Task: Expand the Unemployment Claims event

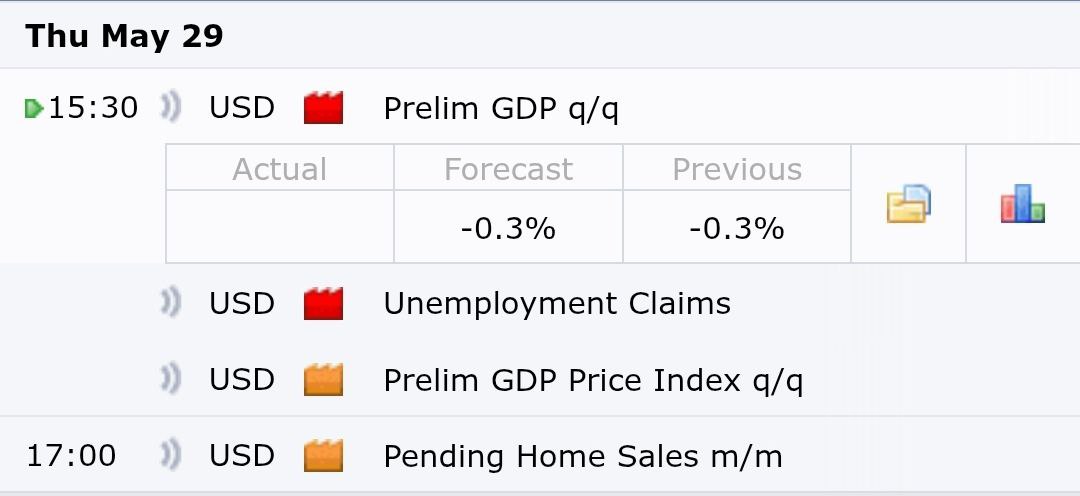Action: (x=557, y=304)
